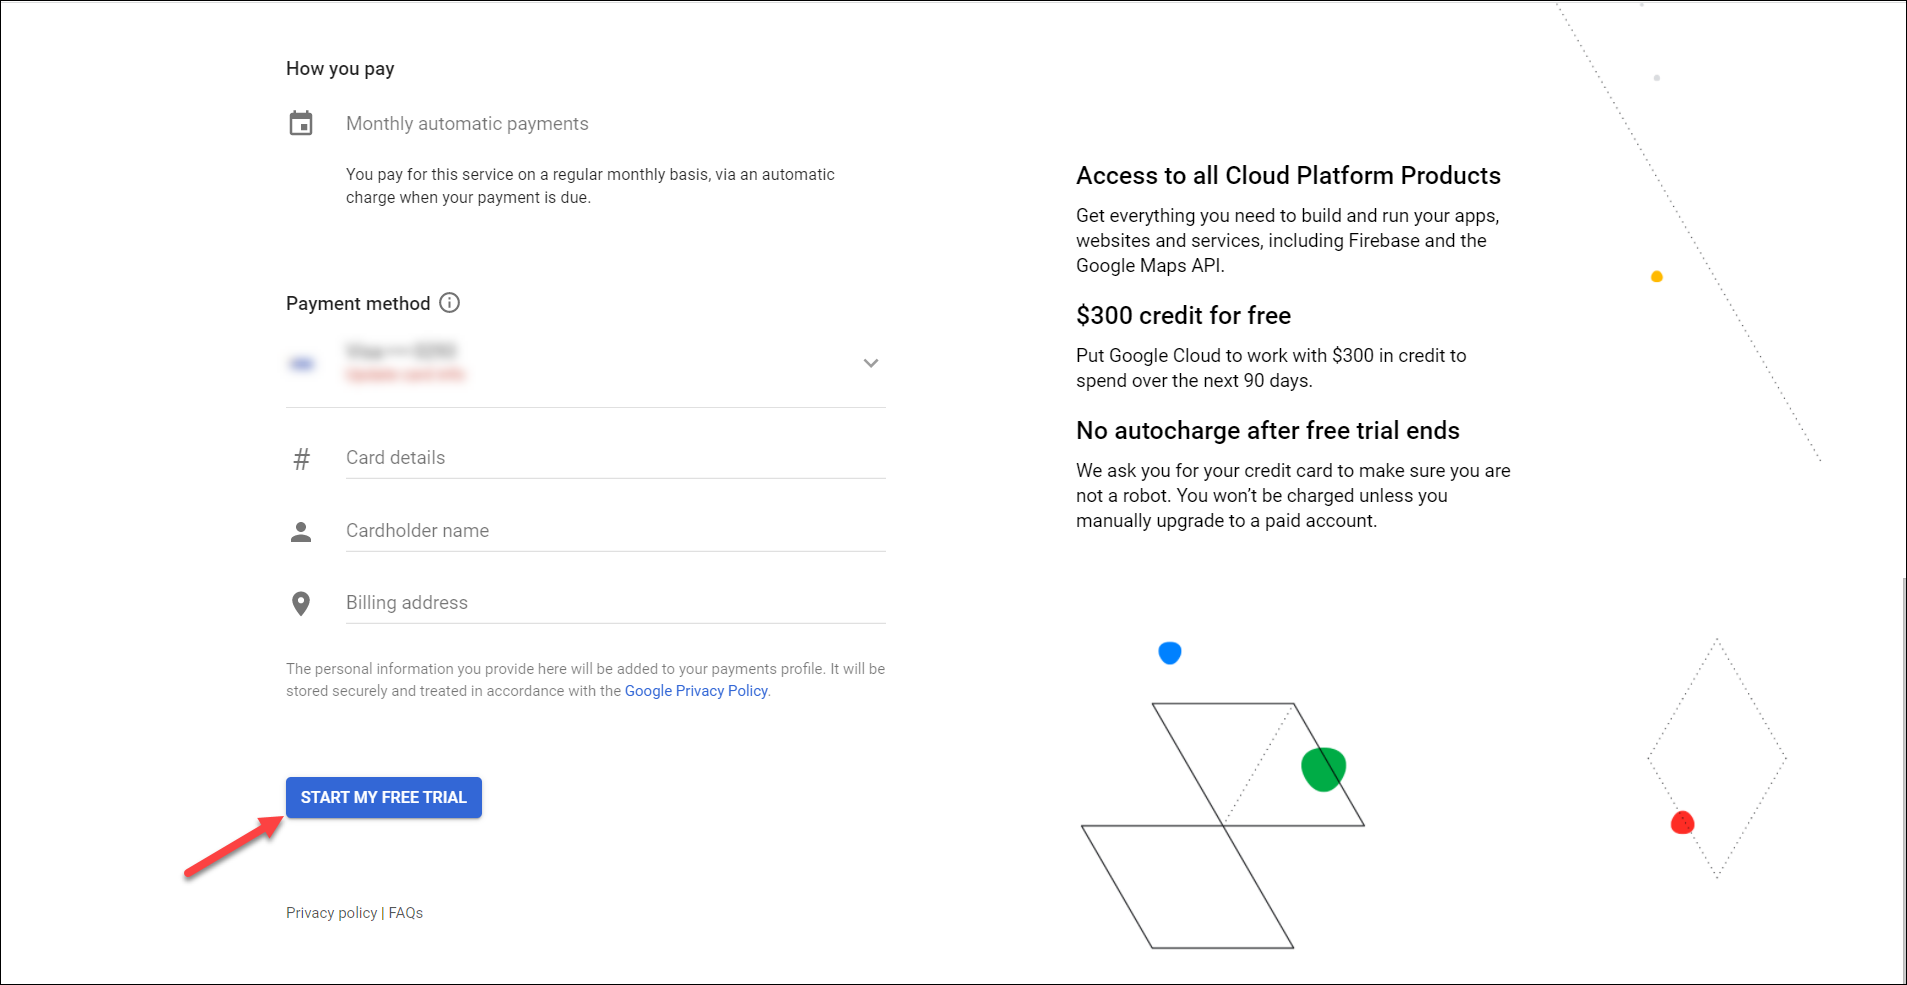Open the blurred saved card selector

[x=586, y=363]
